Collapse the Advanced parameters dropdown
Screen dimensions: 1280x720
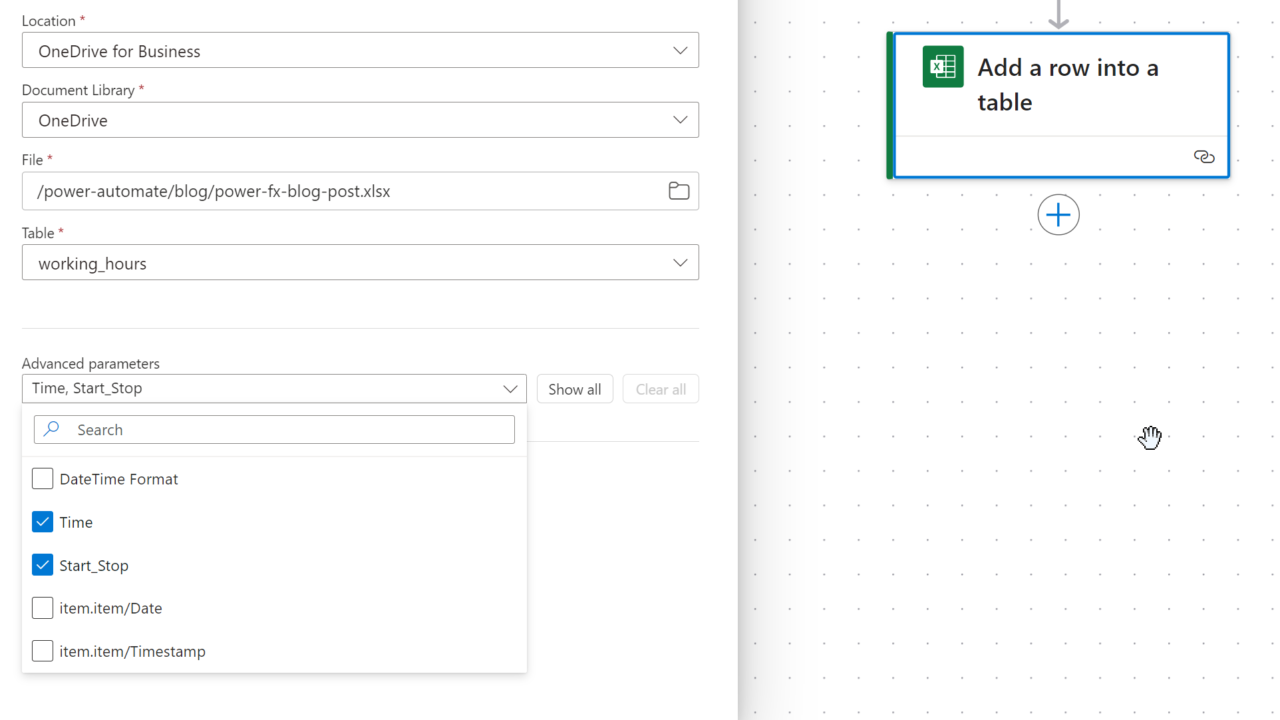point(274,388)
